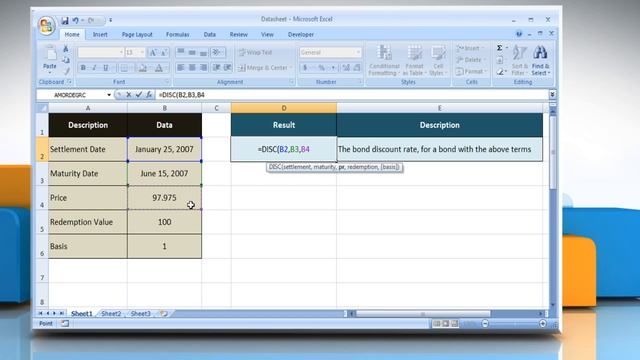Zoom in with plus button
640x360 pixels.
click(x=542, y=324)
